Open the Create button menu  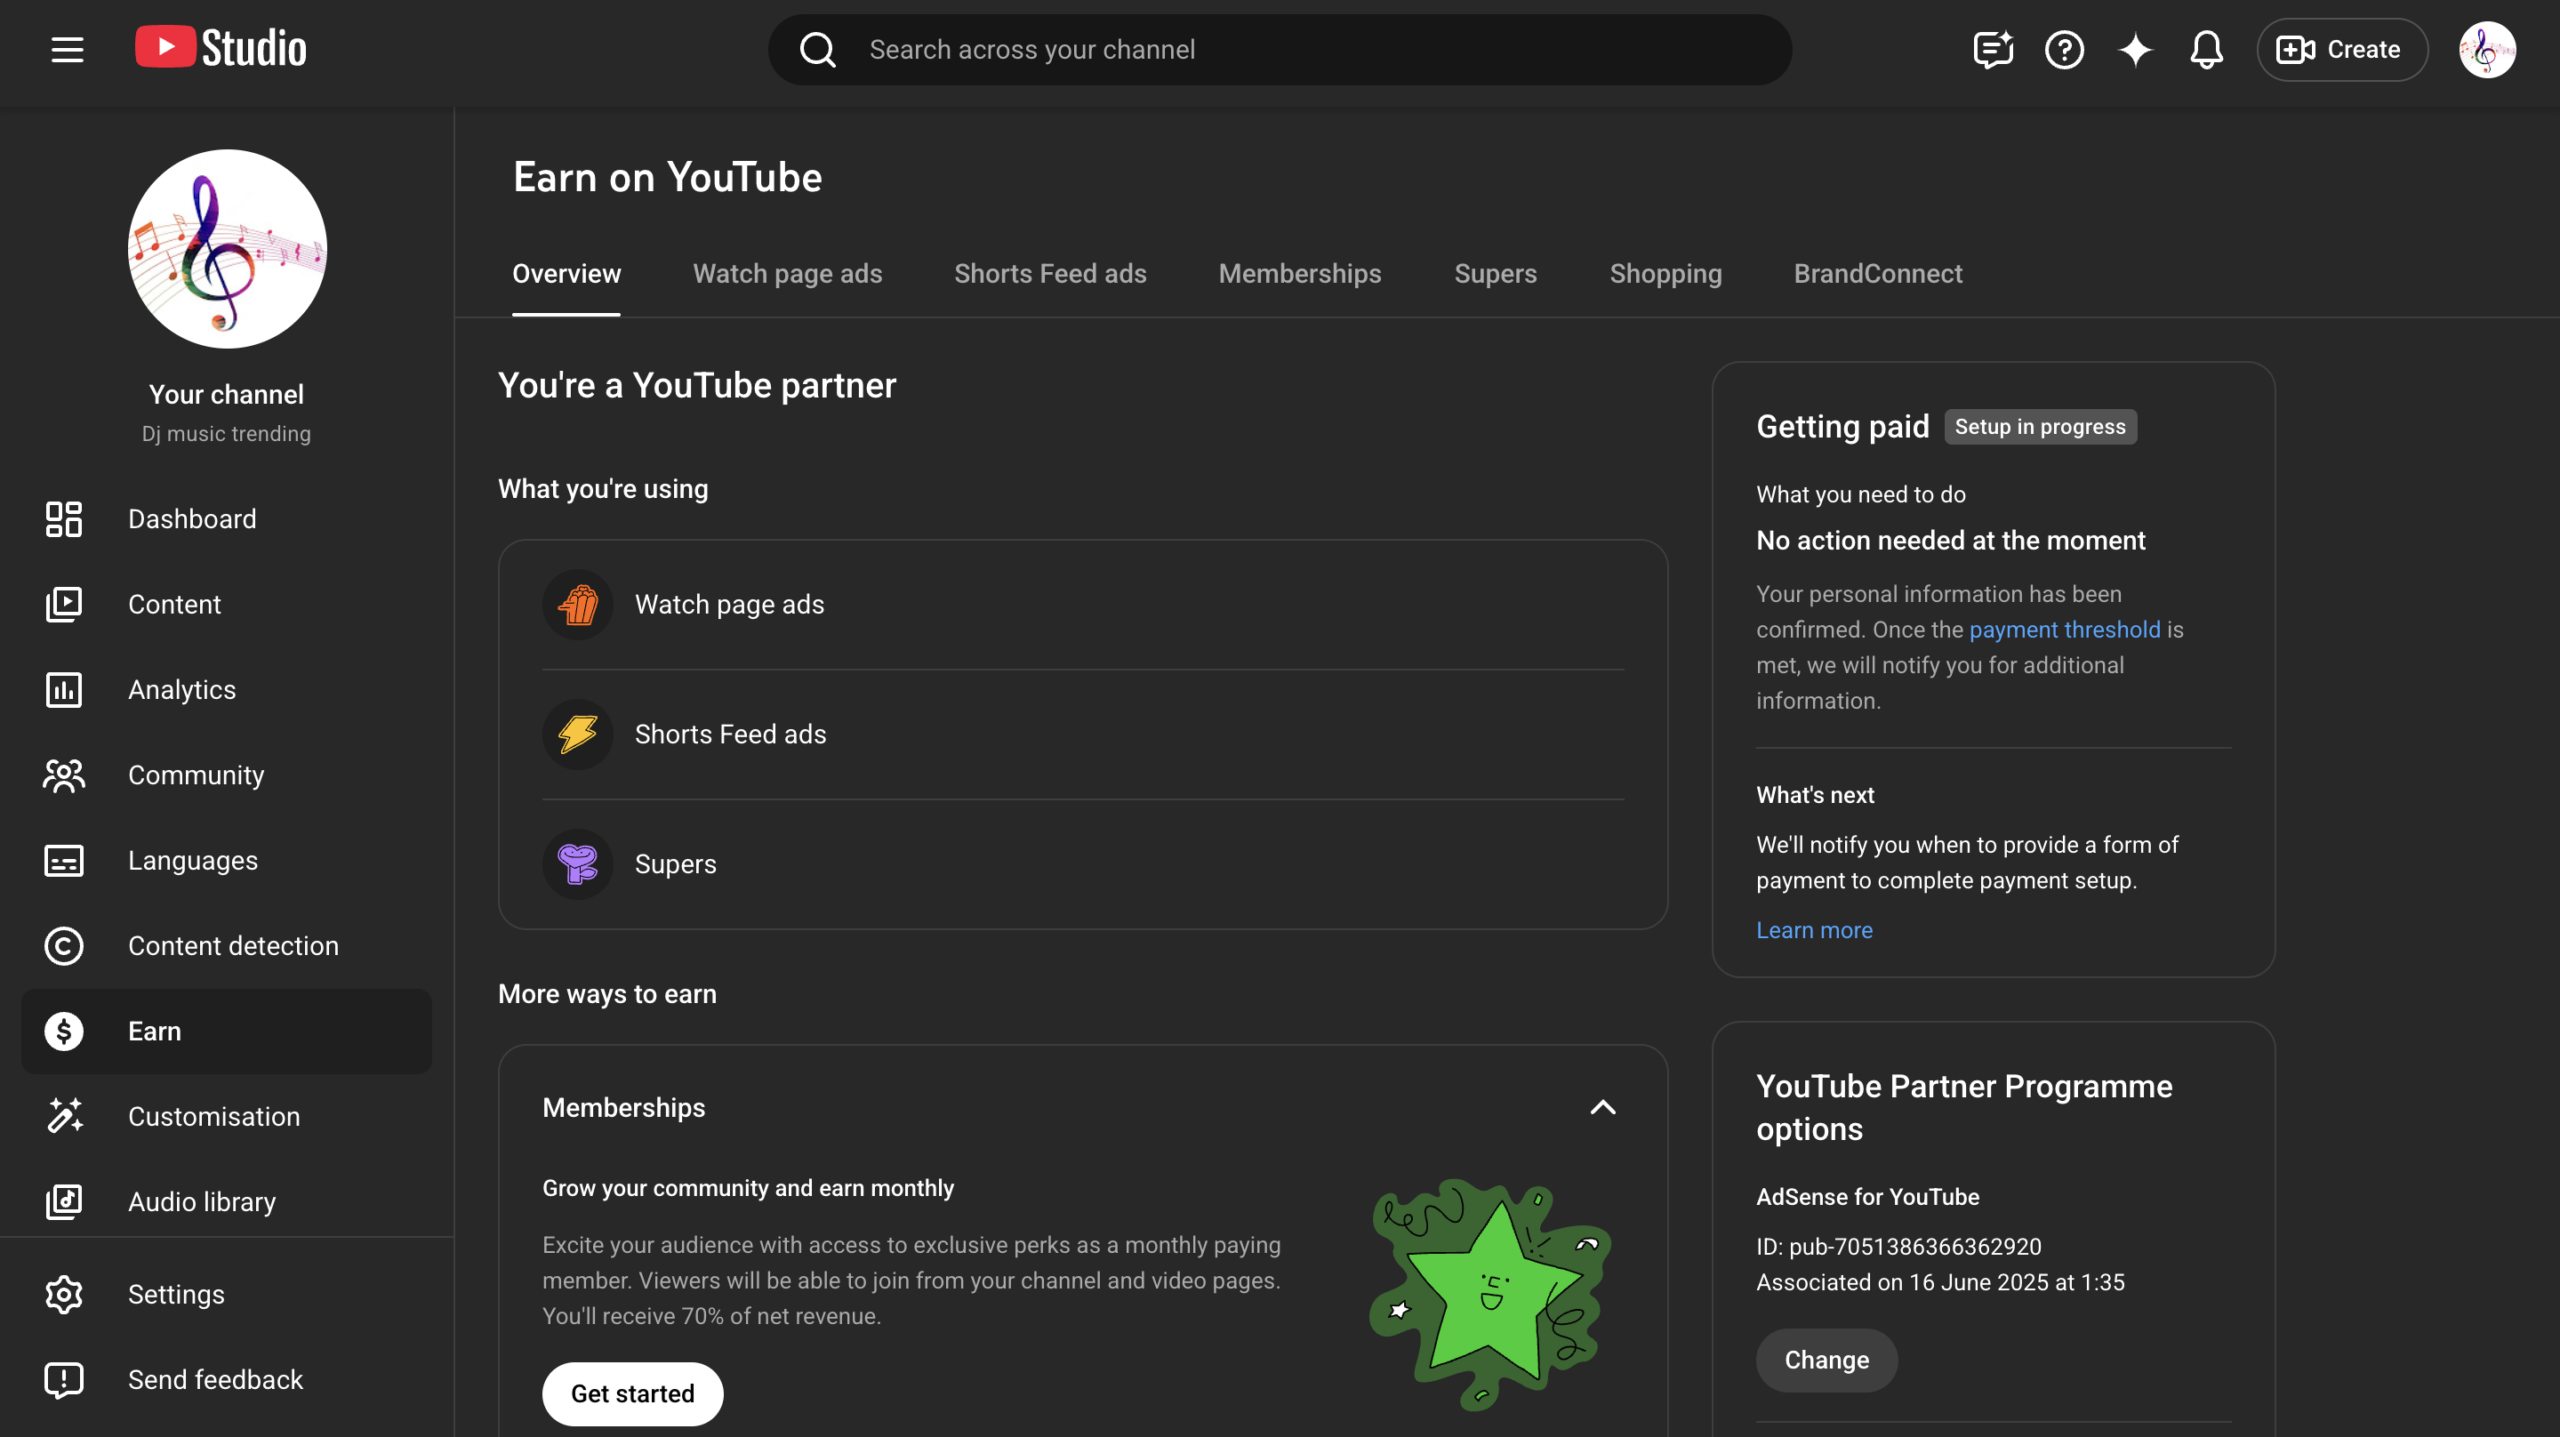click(2341, 49)
